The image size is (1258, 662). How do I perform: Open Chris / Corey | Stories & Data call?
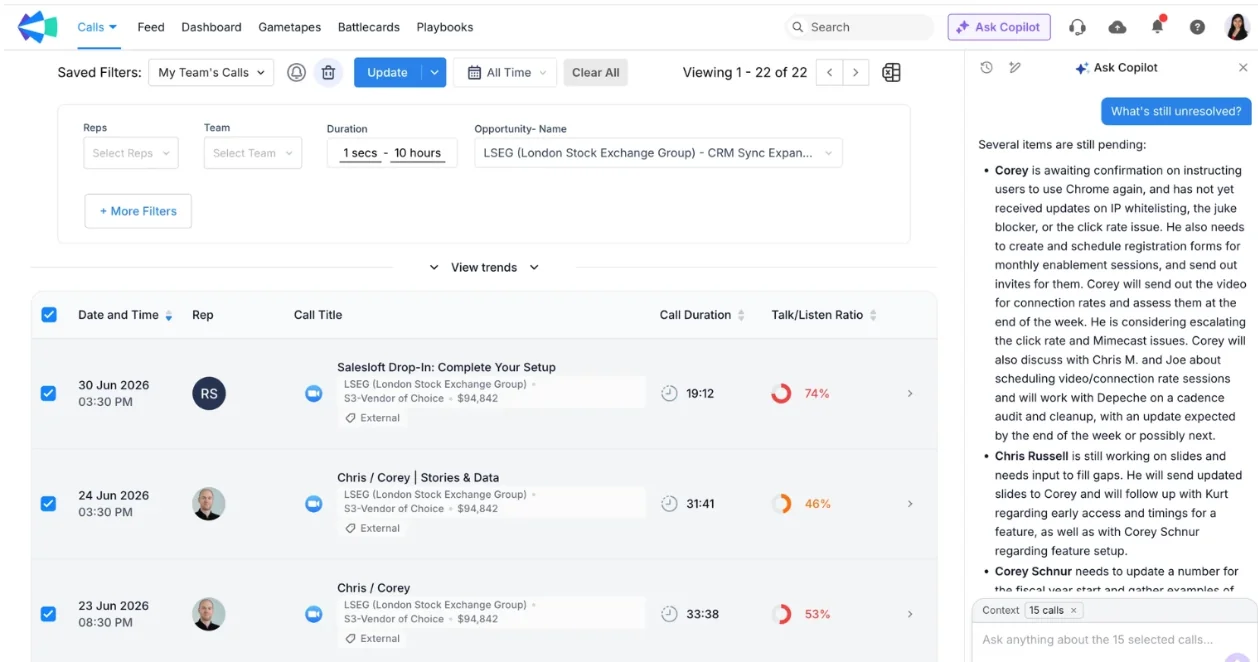click(x=418, y=477)
